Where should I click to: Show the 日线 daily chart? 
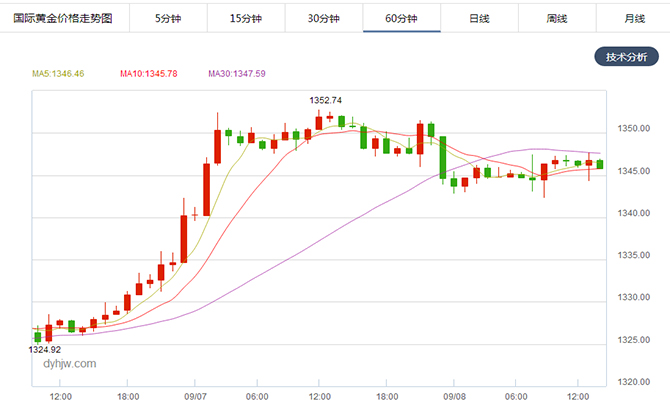[x=480, y=18]
